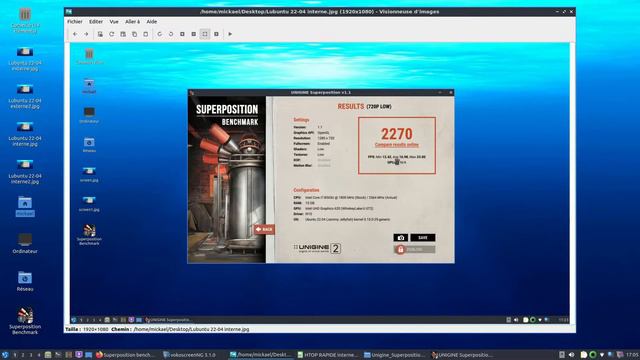Go to the previous image in the viewer toolbar

(x=75, y=34)
